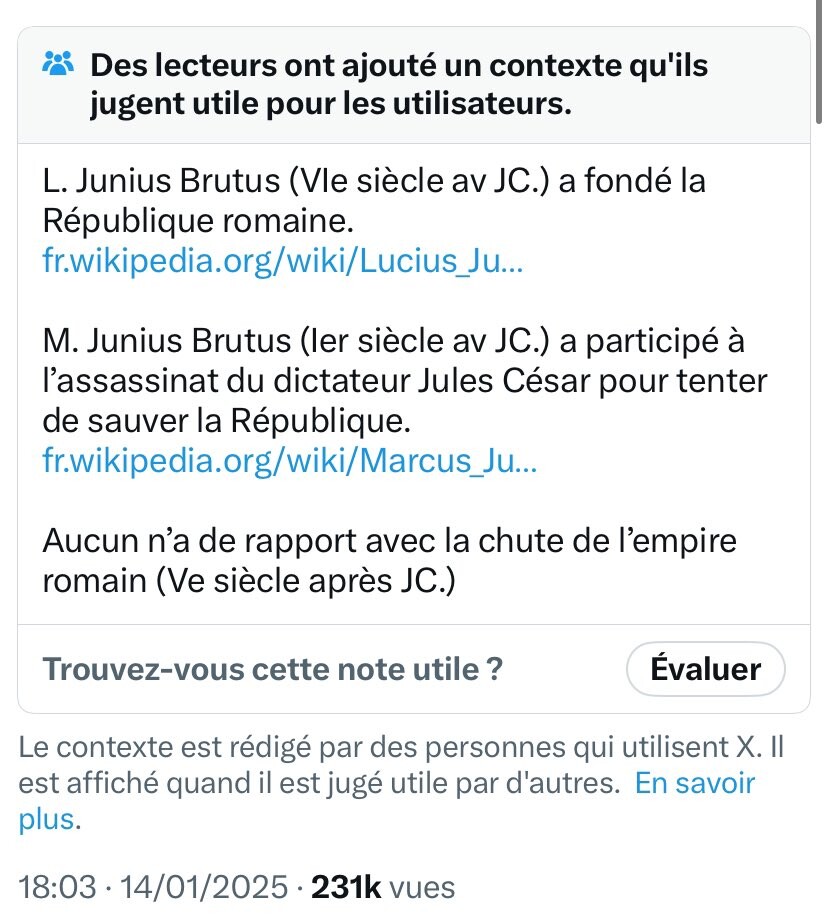The image size is (828, 919).
Task: Click the 'Le contexte est rédigé' disclaimer text
Action: pyautogui.click(x=401, y=783)
